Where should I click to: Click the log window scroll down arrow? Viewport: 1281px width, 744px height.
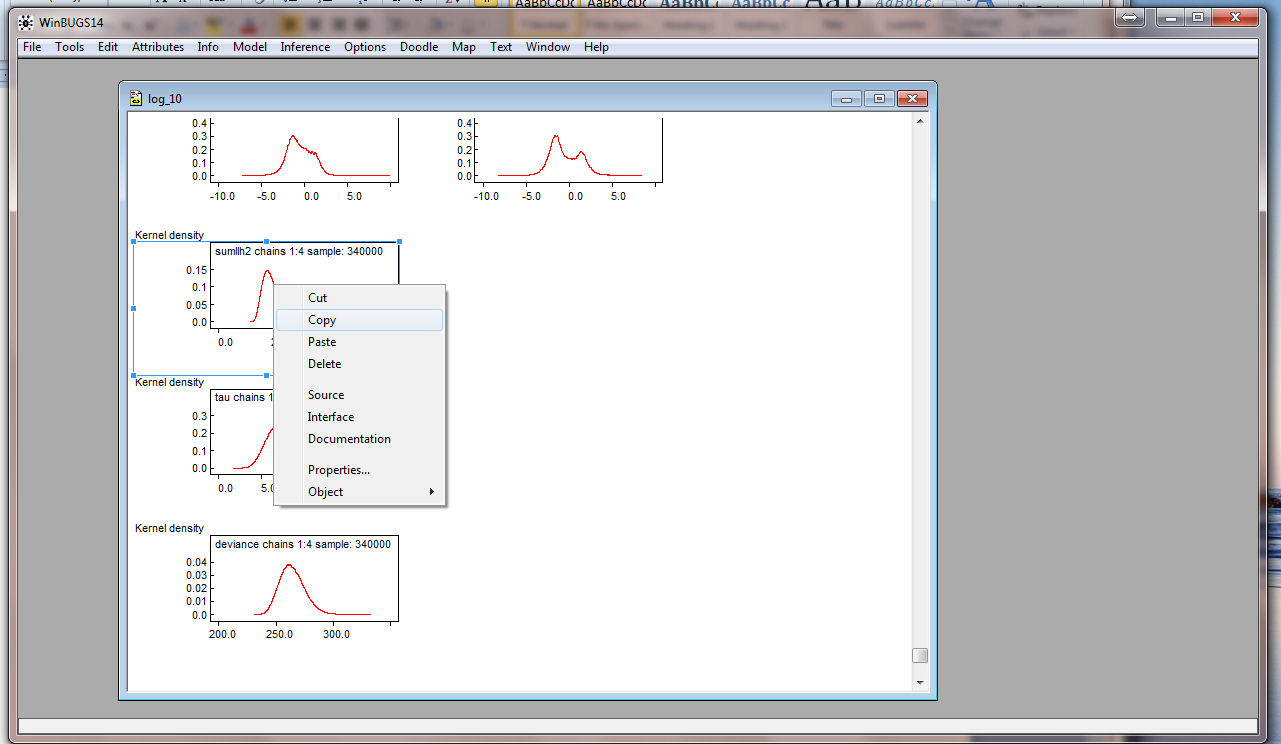tap(920, 682)
